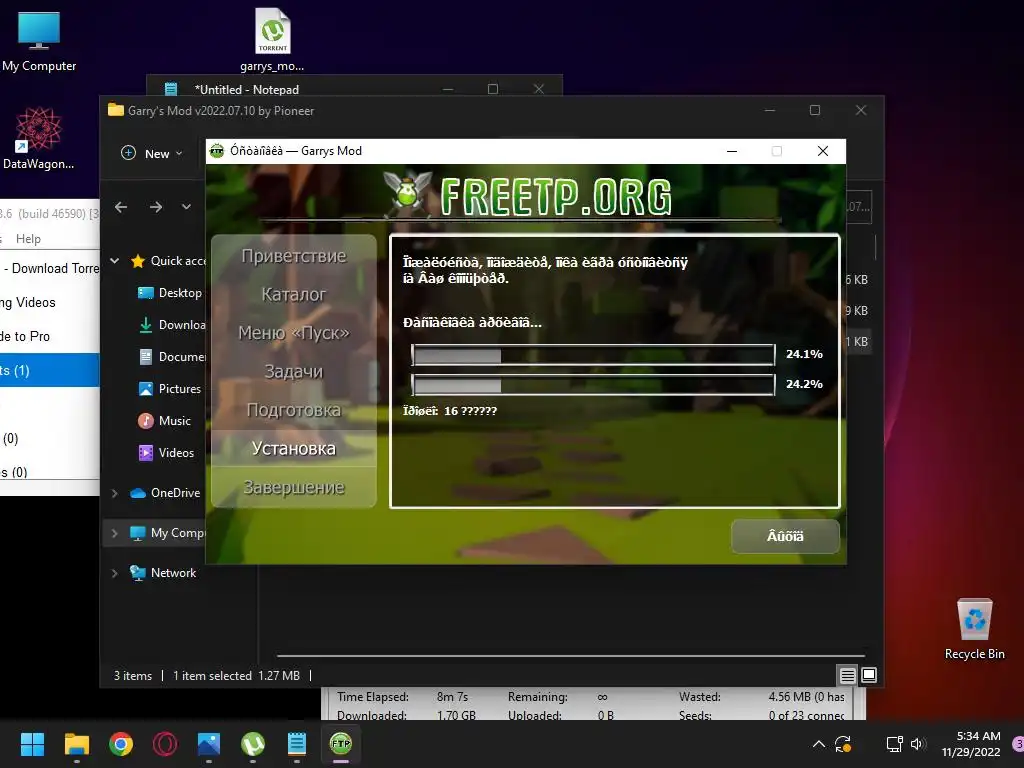Switch to uTorrent from the taskbar
This screenshot has height=768, width=1024.
pyautogui.click(x=253, y=744)
